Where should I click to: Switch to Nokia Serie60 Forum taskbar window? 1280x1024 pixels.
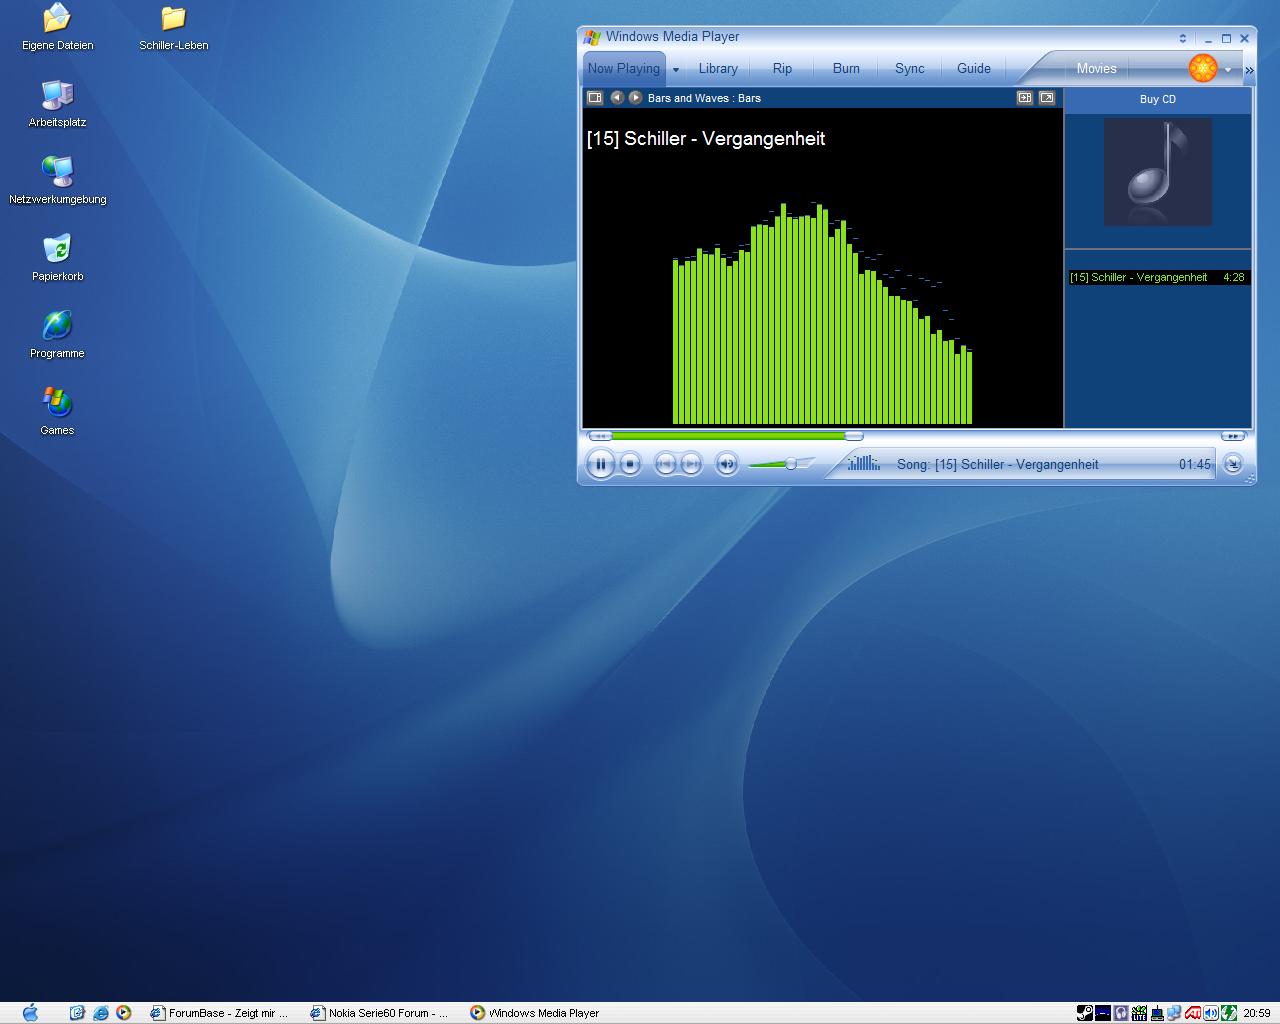pyautogui.click(x=381, y=1013)
